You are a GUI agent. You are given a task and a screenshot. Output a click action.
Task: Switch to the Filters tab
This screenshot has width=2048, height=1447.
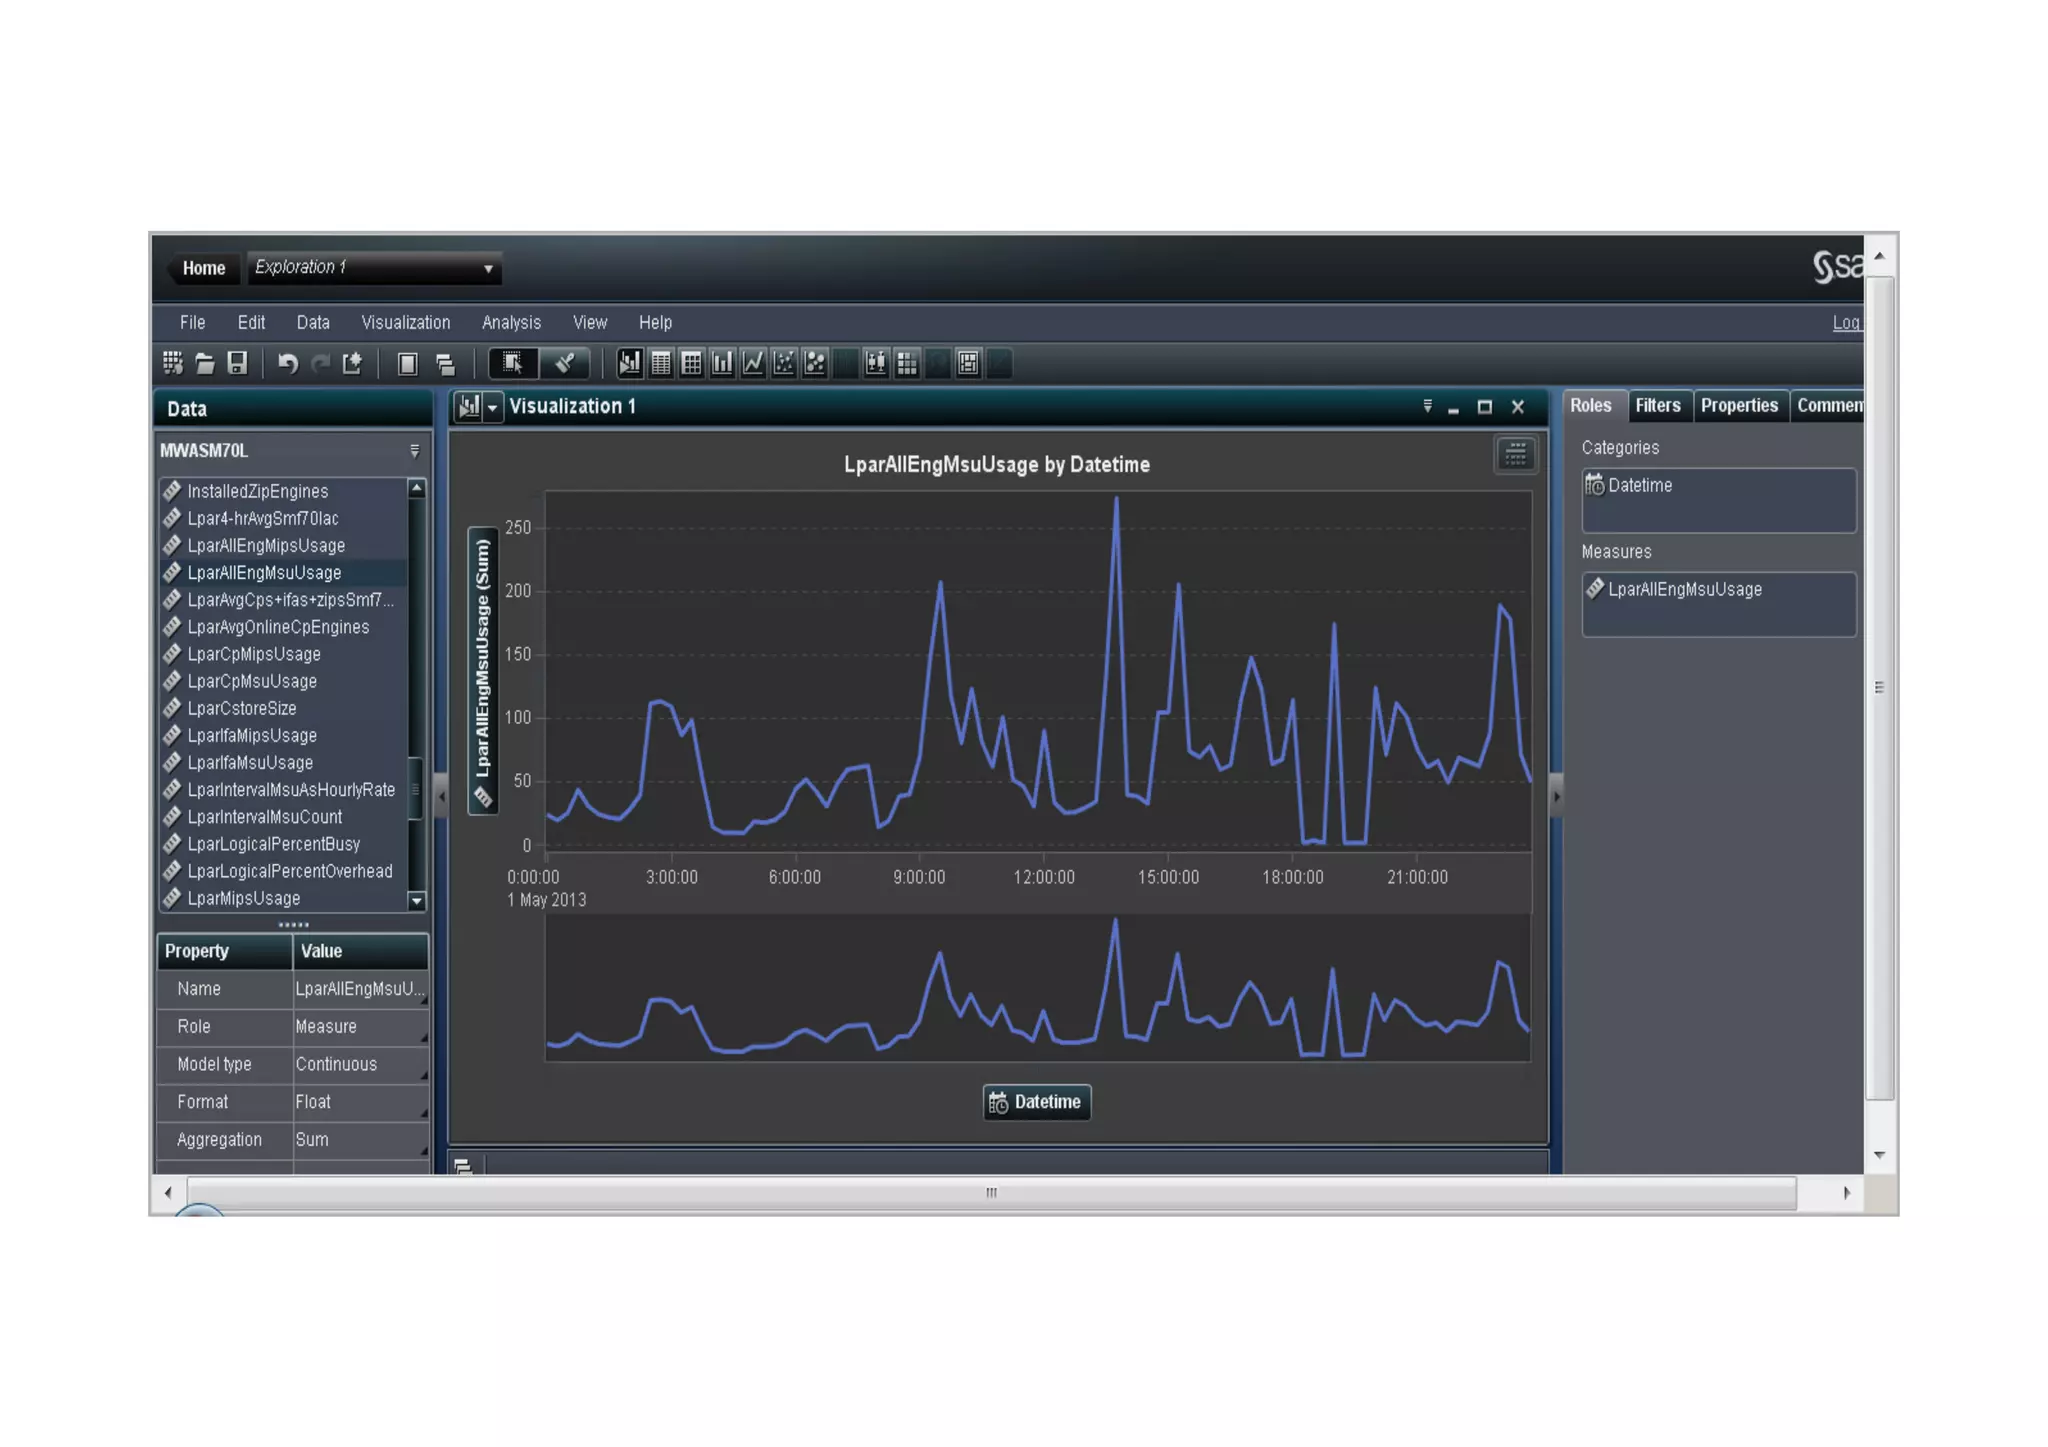pyautogui.click(x=1657, y=406)
